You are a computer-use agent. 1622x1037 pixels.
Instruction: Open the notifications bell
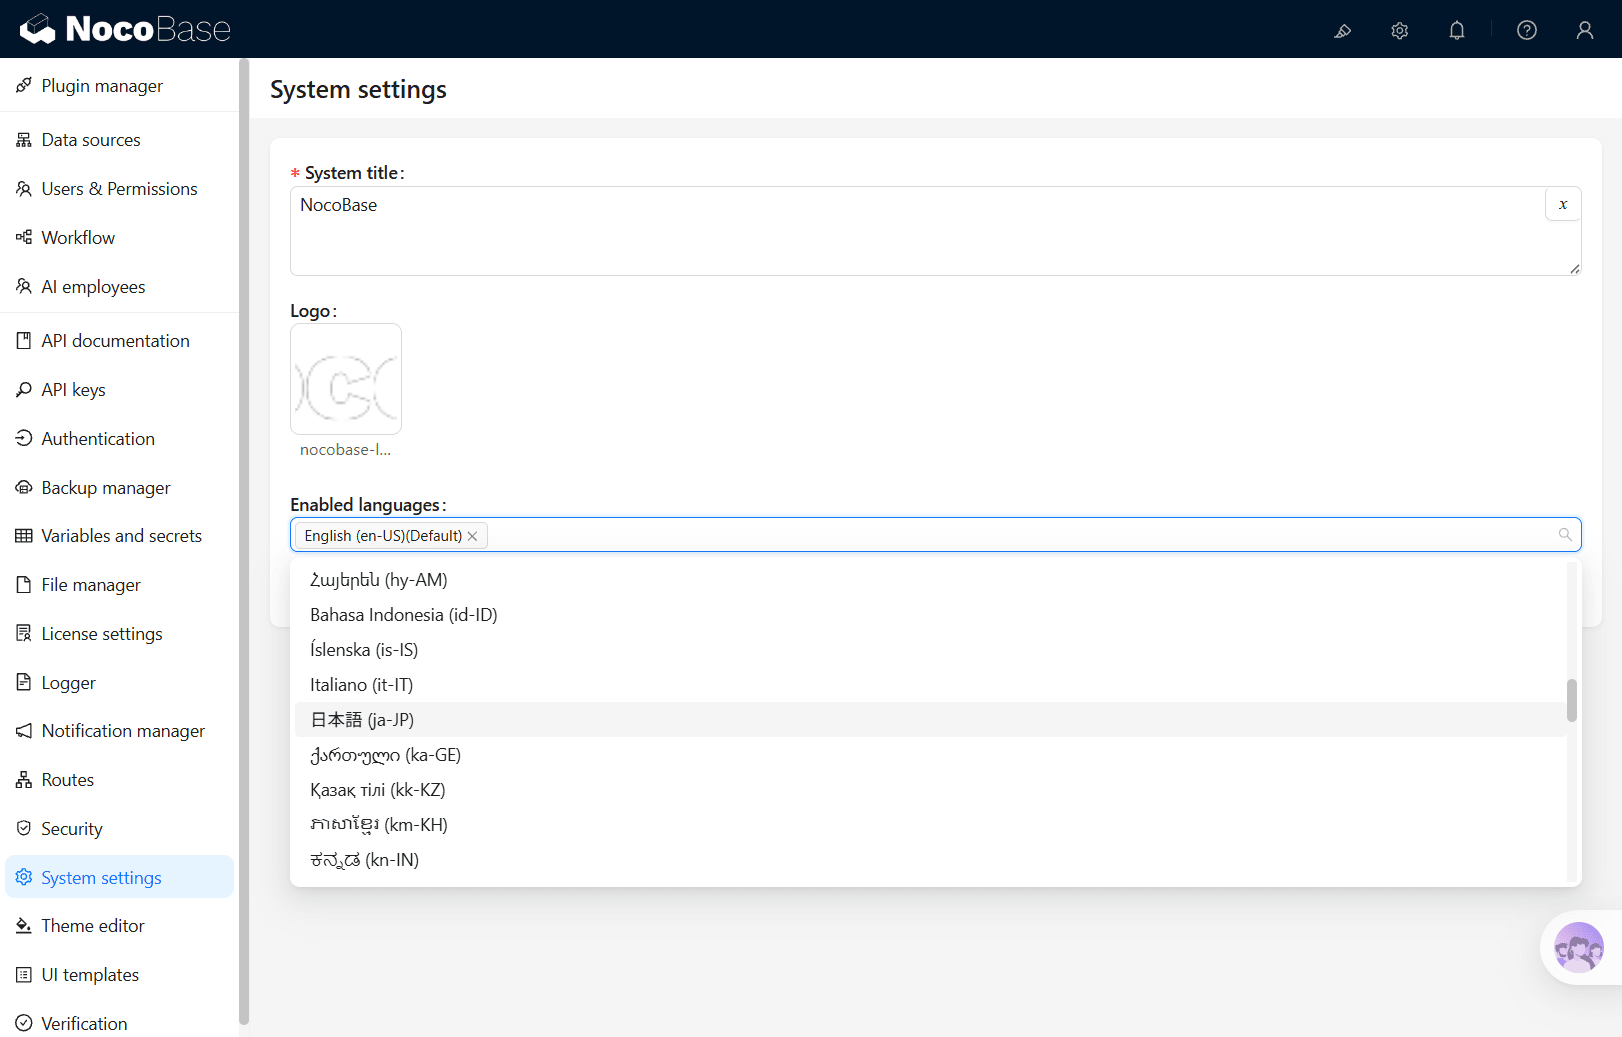pos(1457,30)
